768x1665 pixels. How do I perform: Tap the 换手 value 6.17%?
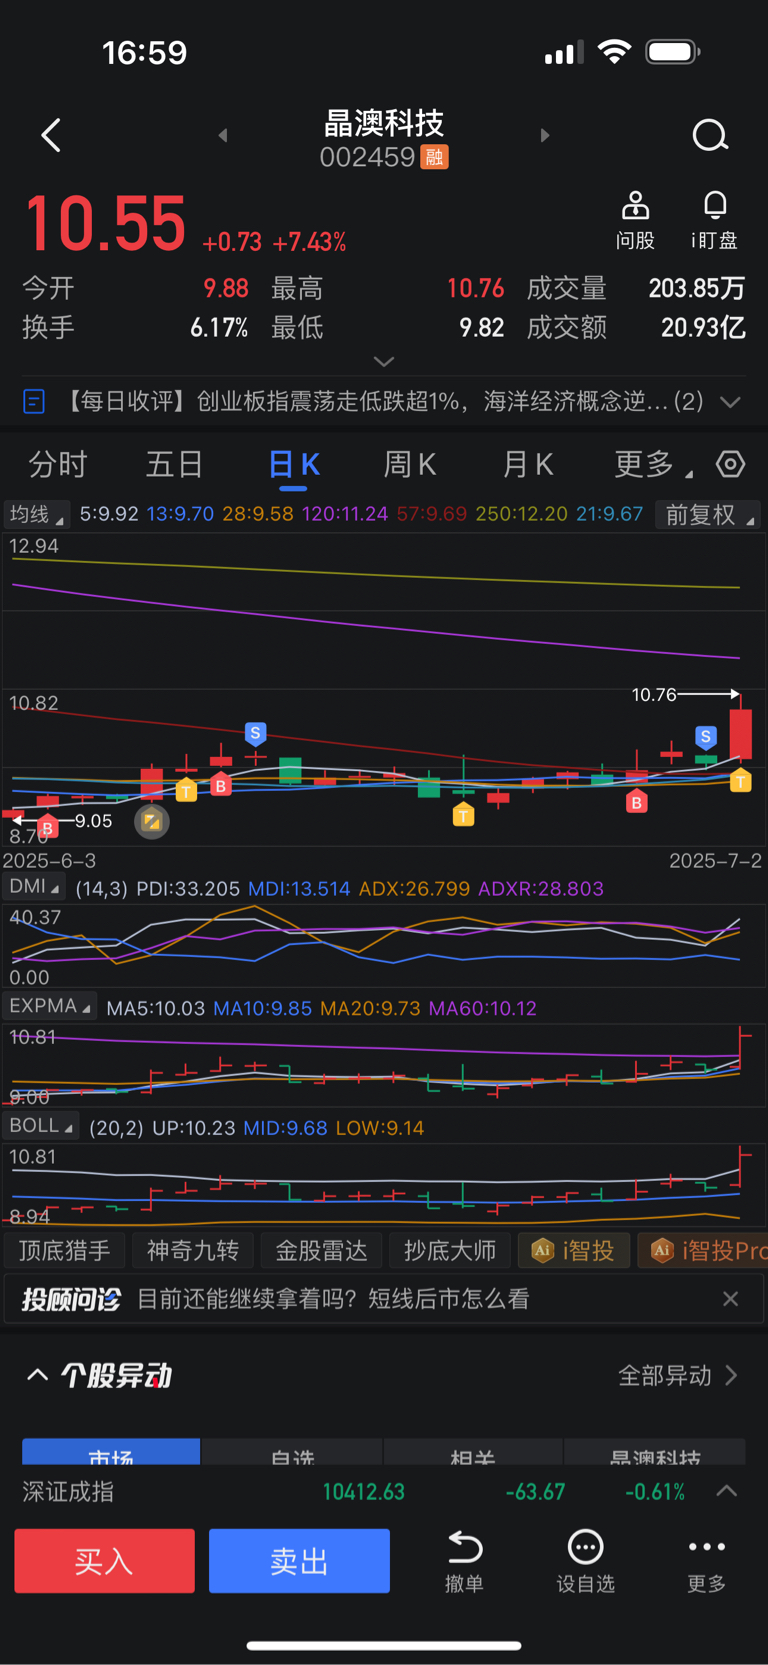219,327
